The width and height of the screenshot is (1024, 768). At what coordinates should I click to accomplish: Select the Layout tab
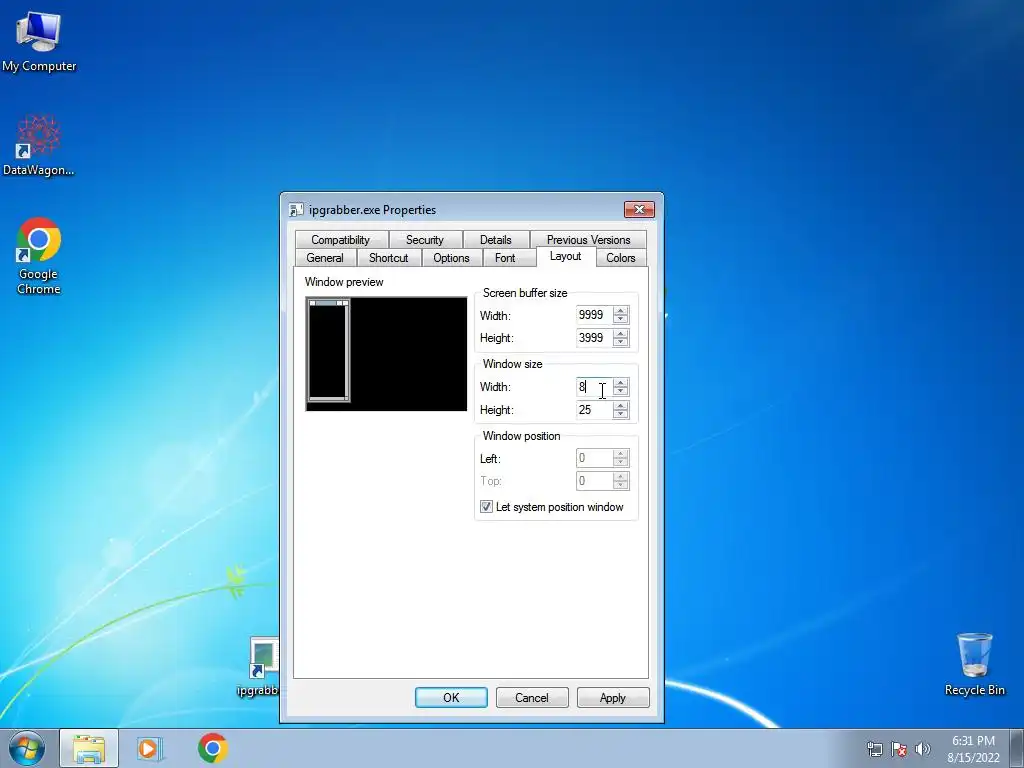click(566, 257)
